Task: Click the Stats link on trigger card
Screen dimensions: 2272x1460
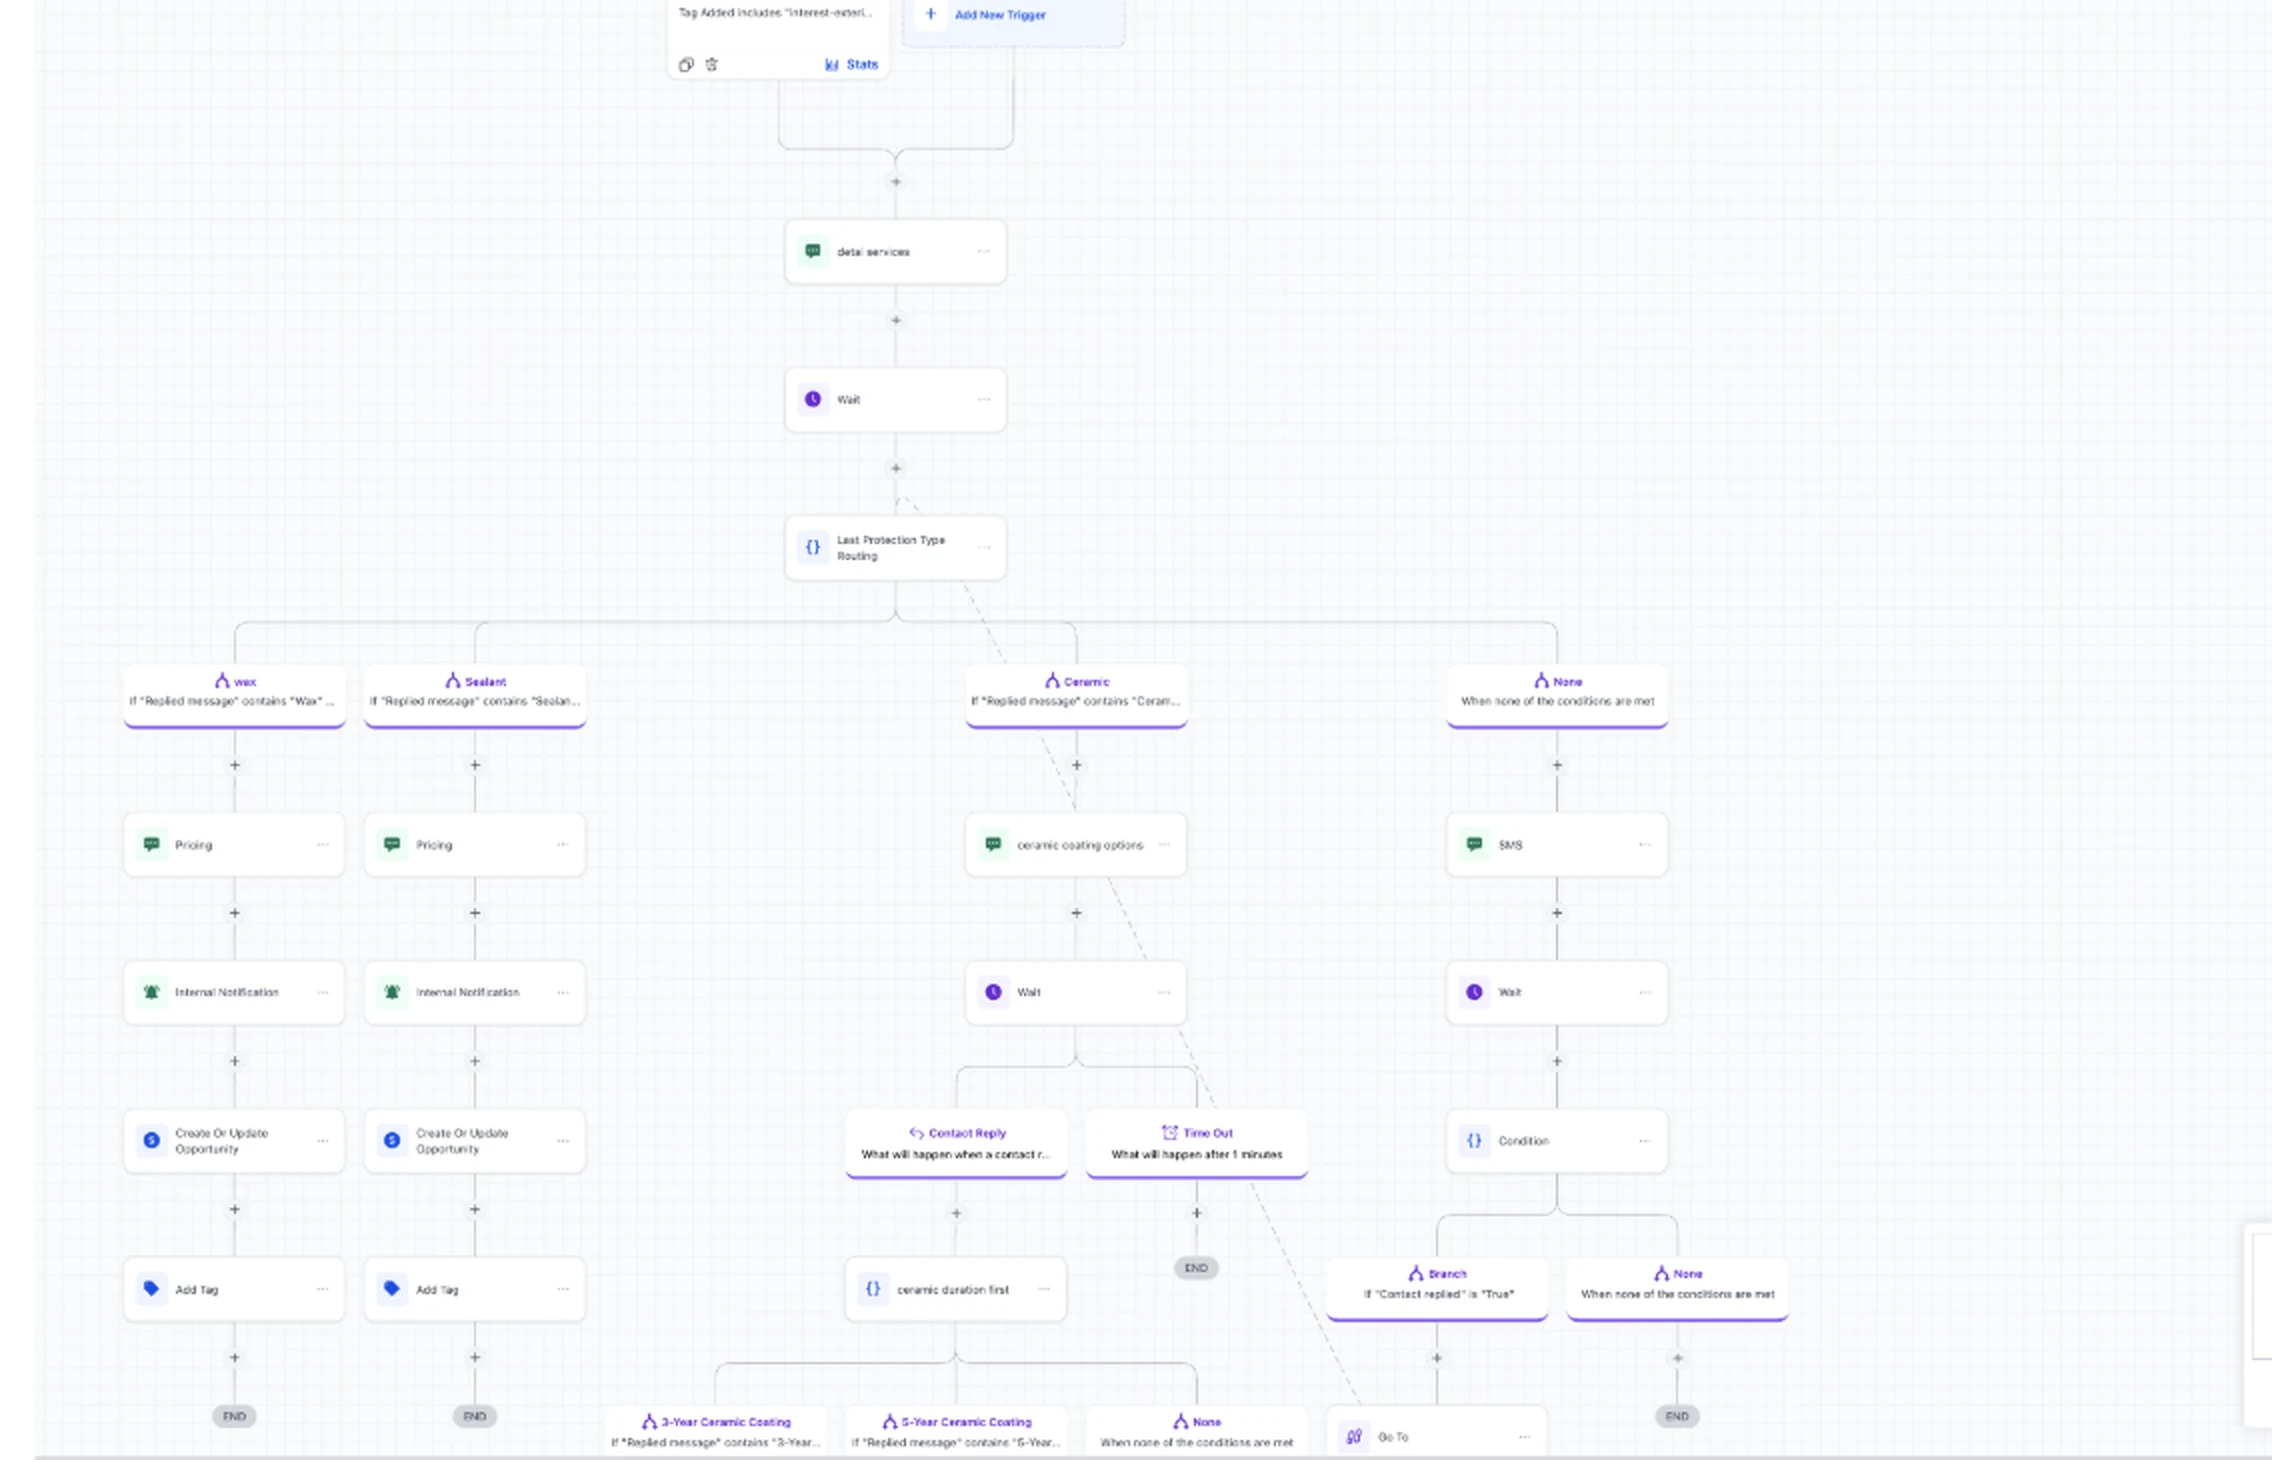Action: 851,64
